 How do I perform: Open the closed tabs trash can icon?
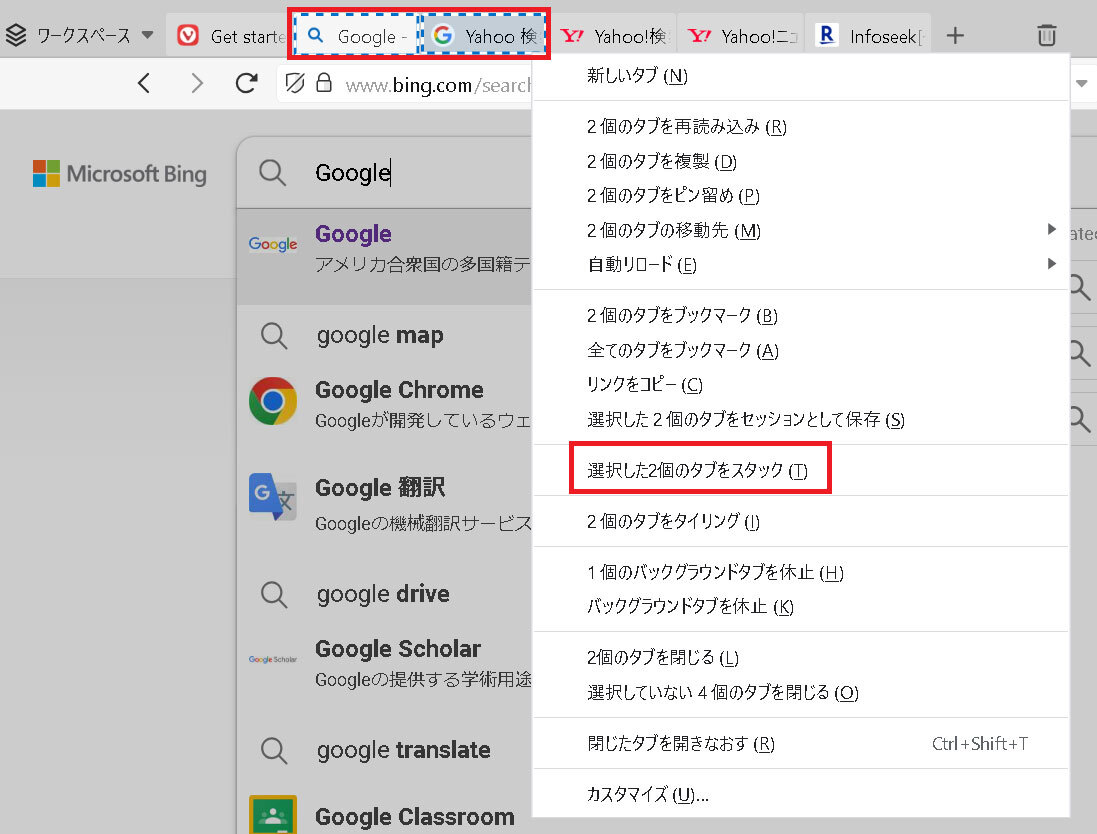[1046, 36]
